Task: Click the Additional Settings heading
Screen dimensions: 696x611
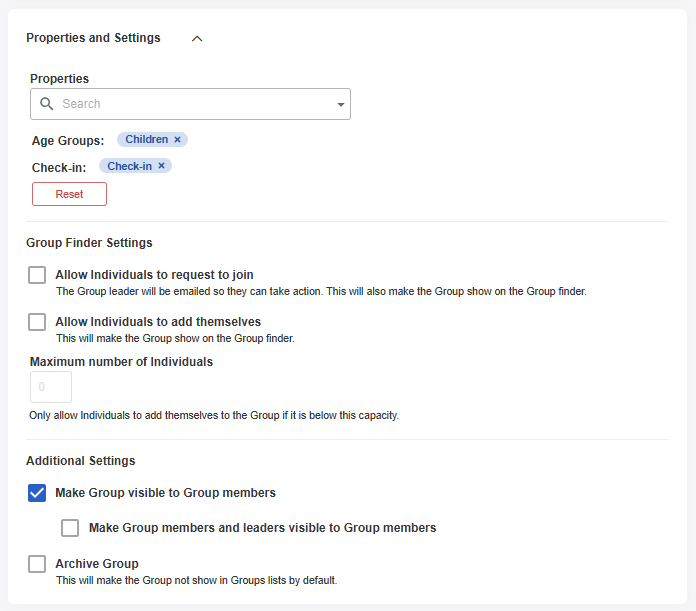Action: [x=81, y=461]
